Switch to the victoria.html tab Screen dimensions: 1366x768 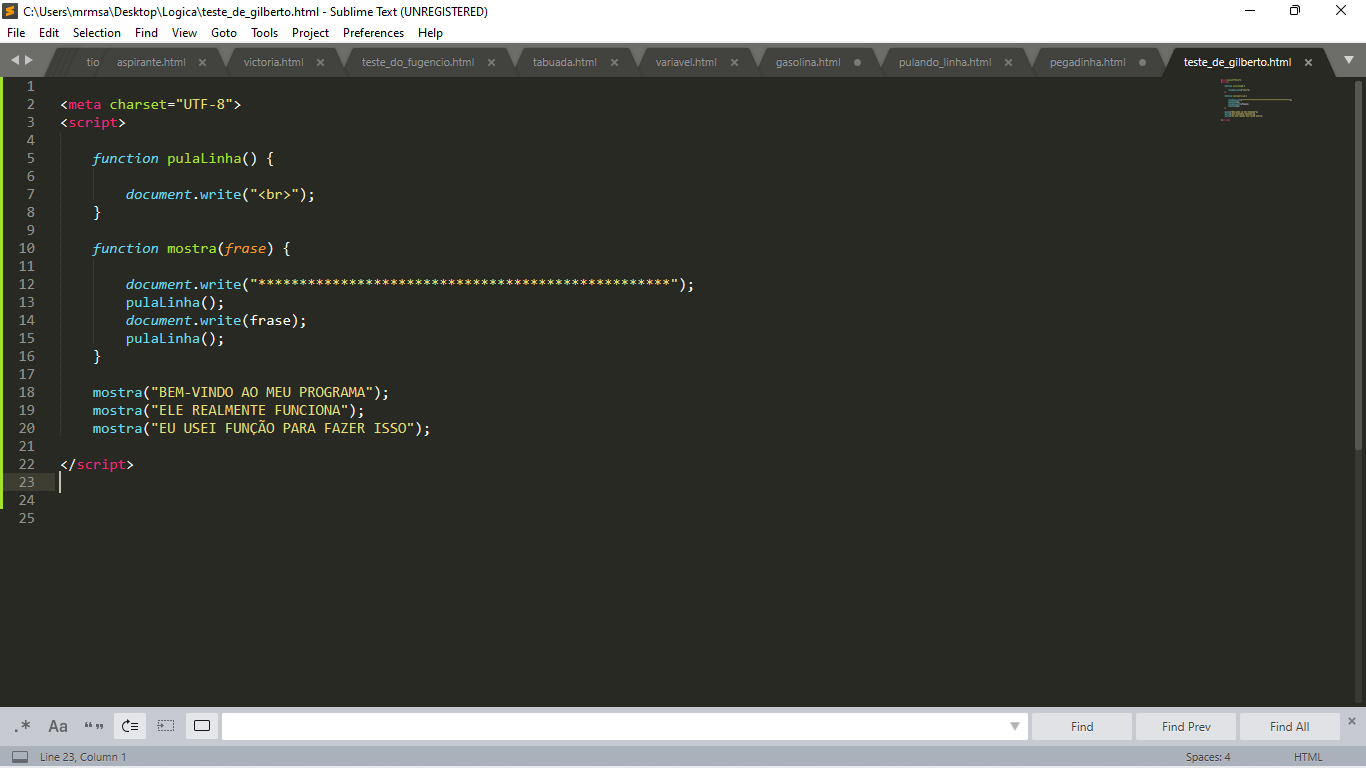pyautogui.click(x=273, y=62)
